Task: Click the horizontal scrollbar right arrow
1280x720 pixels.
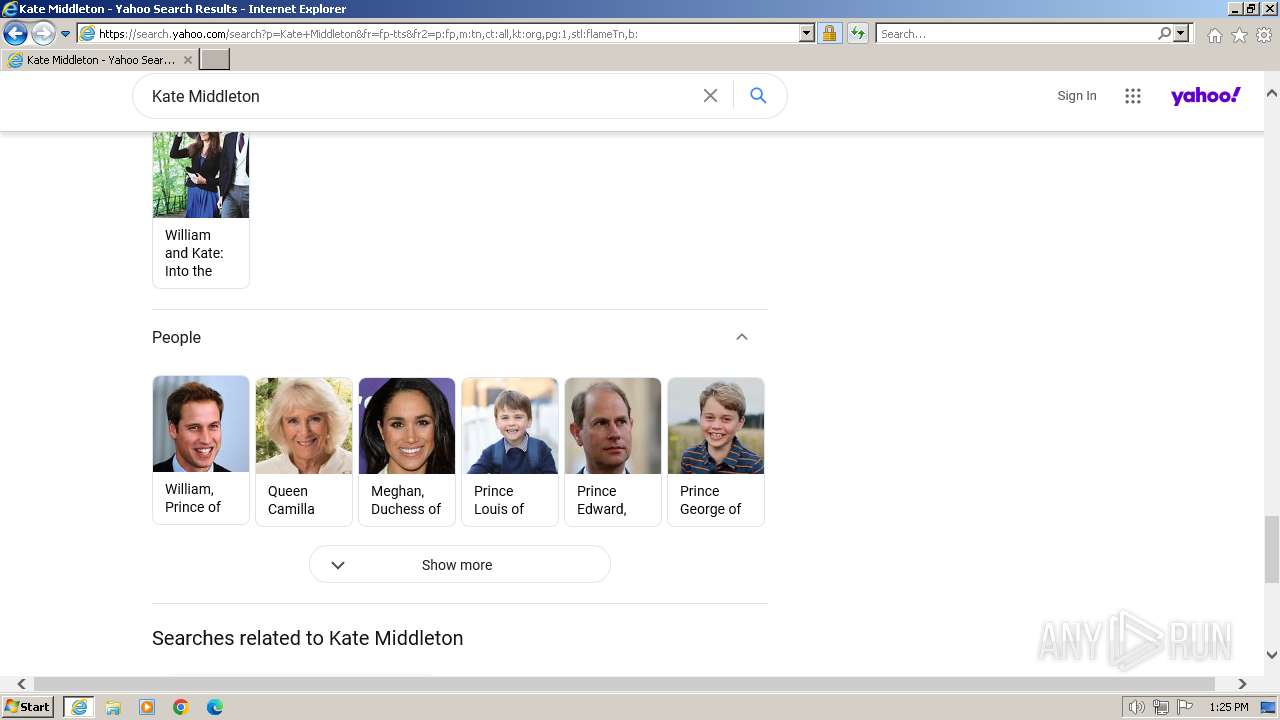Action: [x=1242, y=684]
